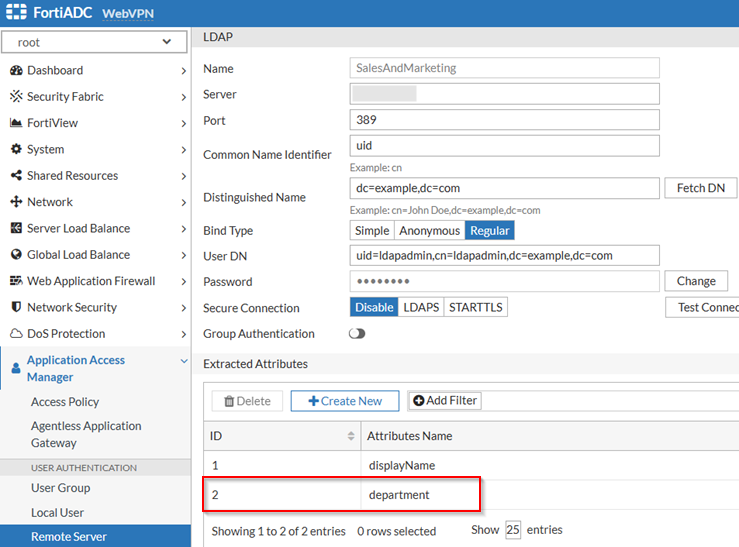Click the FortiView chart icon
Image resolution: width=739 pixels, height=547 pixels.
16,123
